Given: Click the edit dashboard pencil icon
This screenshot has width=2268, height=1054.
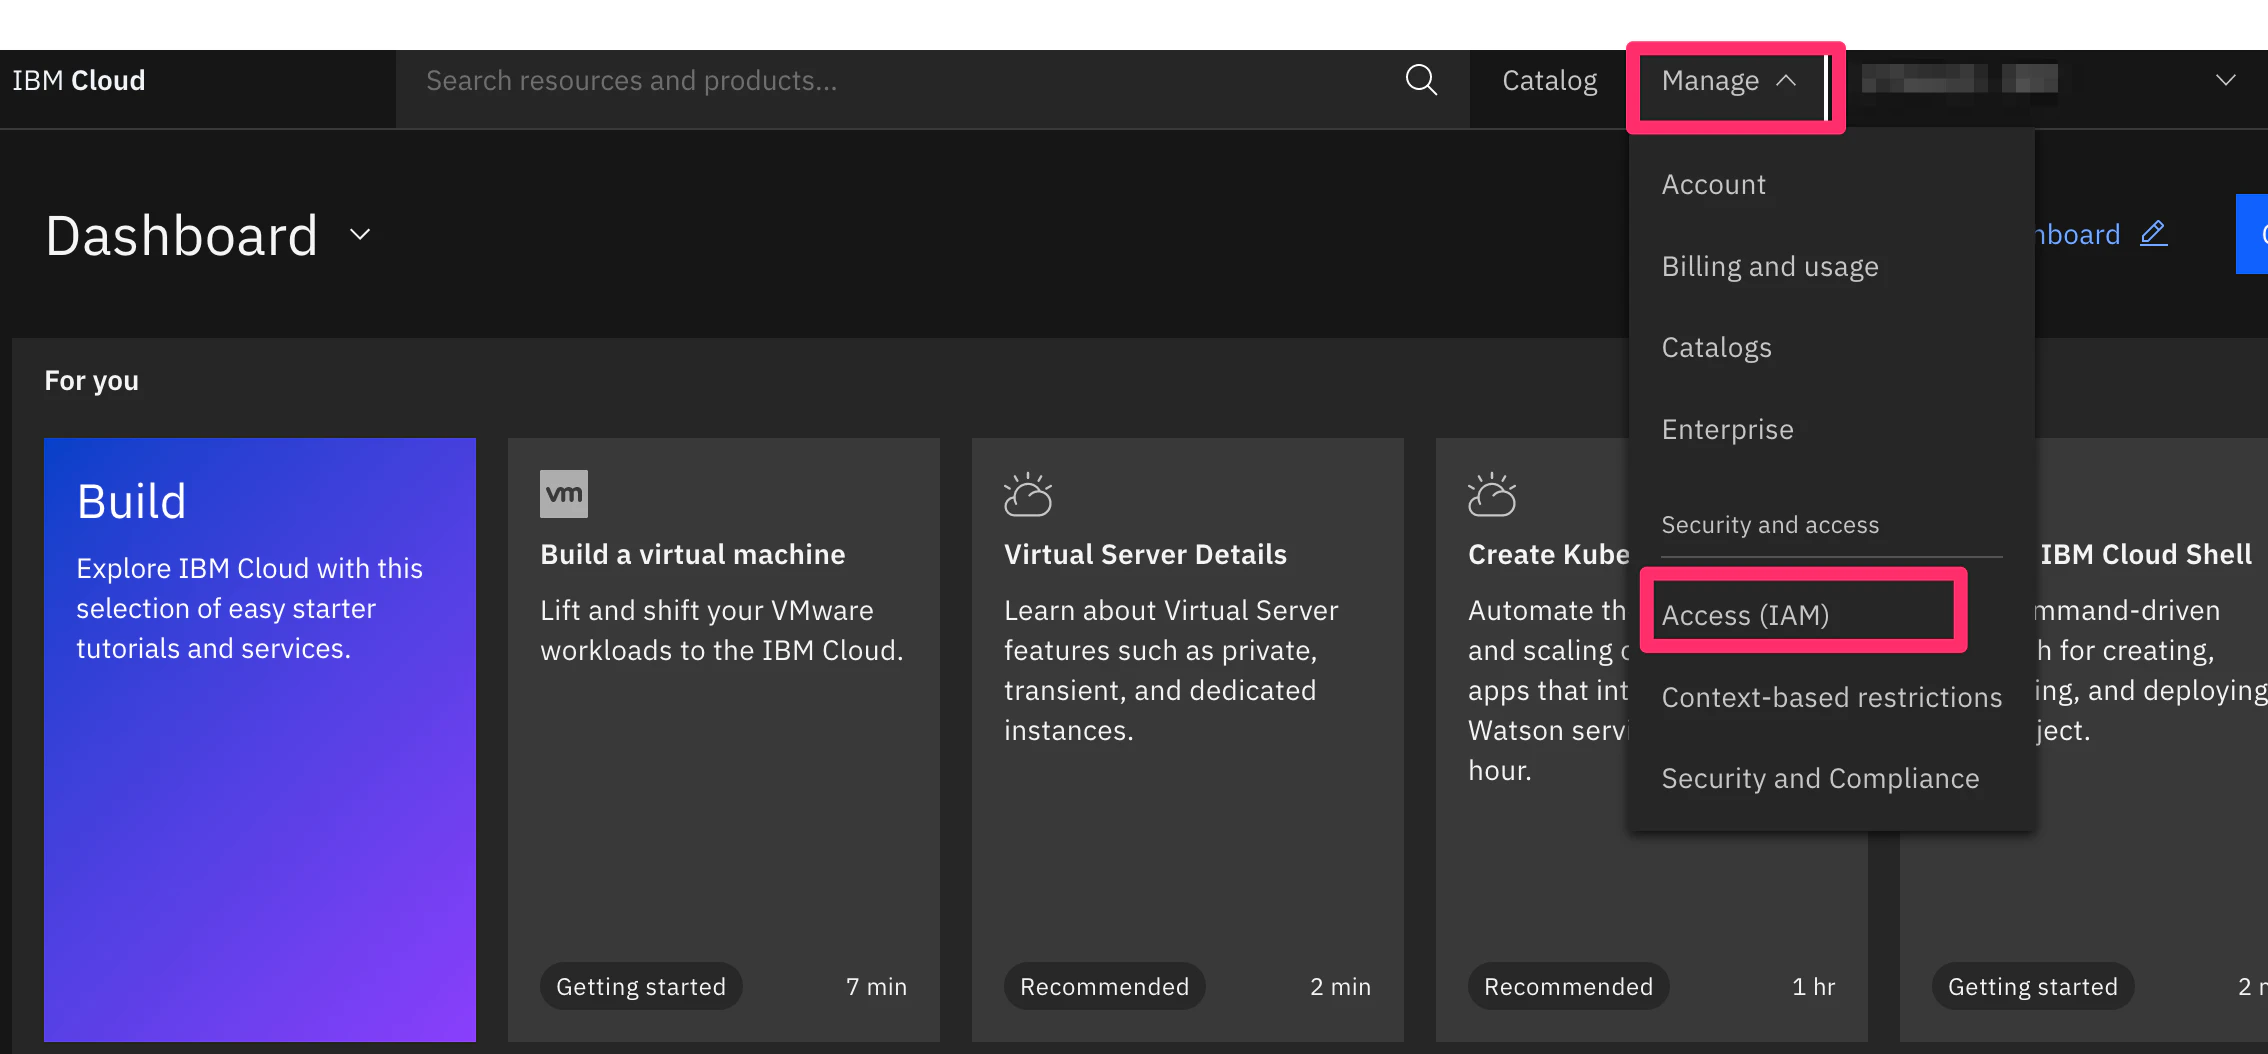Looking at the screenshot, I should coord(2153,234).
